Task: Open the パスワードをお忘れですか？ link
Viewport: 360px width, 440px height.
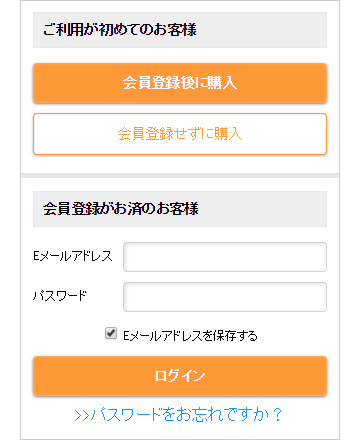Action: (178, 415)
